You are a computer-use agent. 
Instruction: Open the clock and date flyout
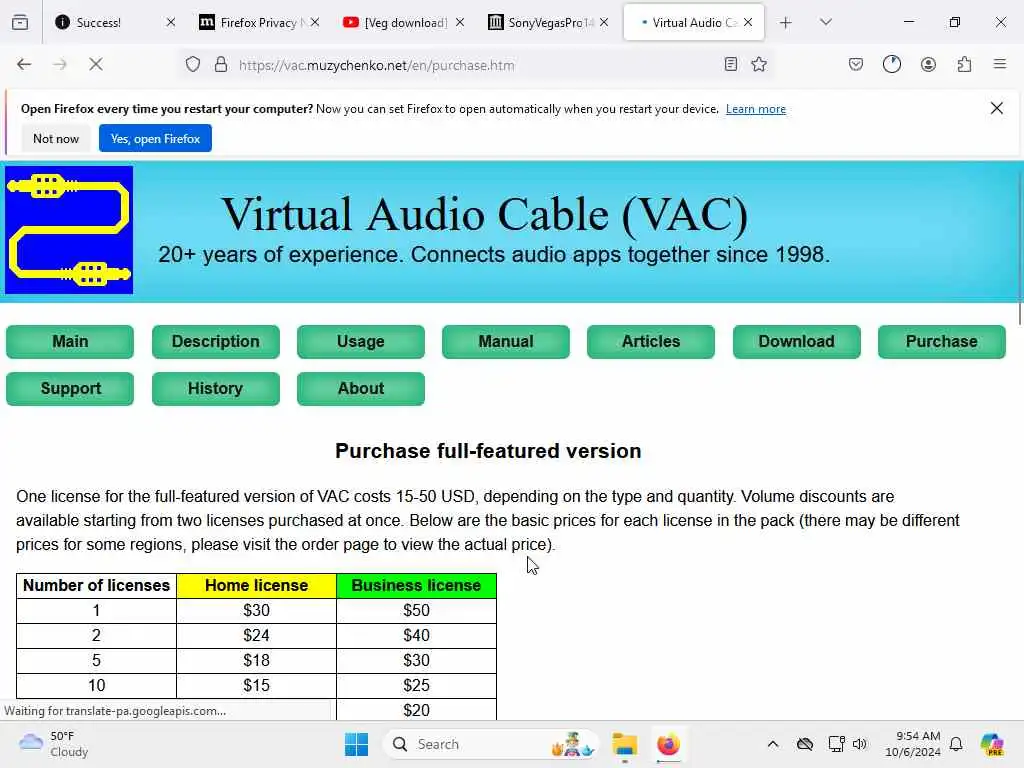click(913, 744)
